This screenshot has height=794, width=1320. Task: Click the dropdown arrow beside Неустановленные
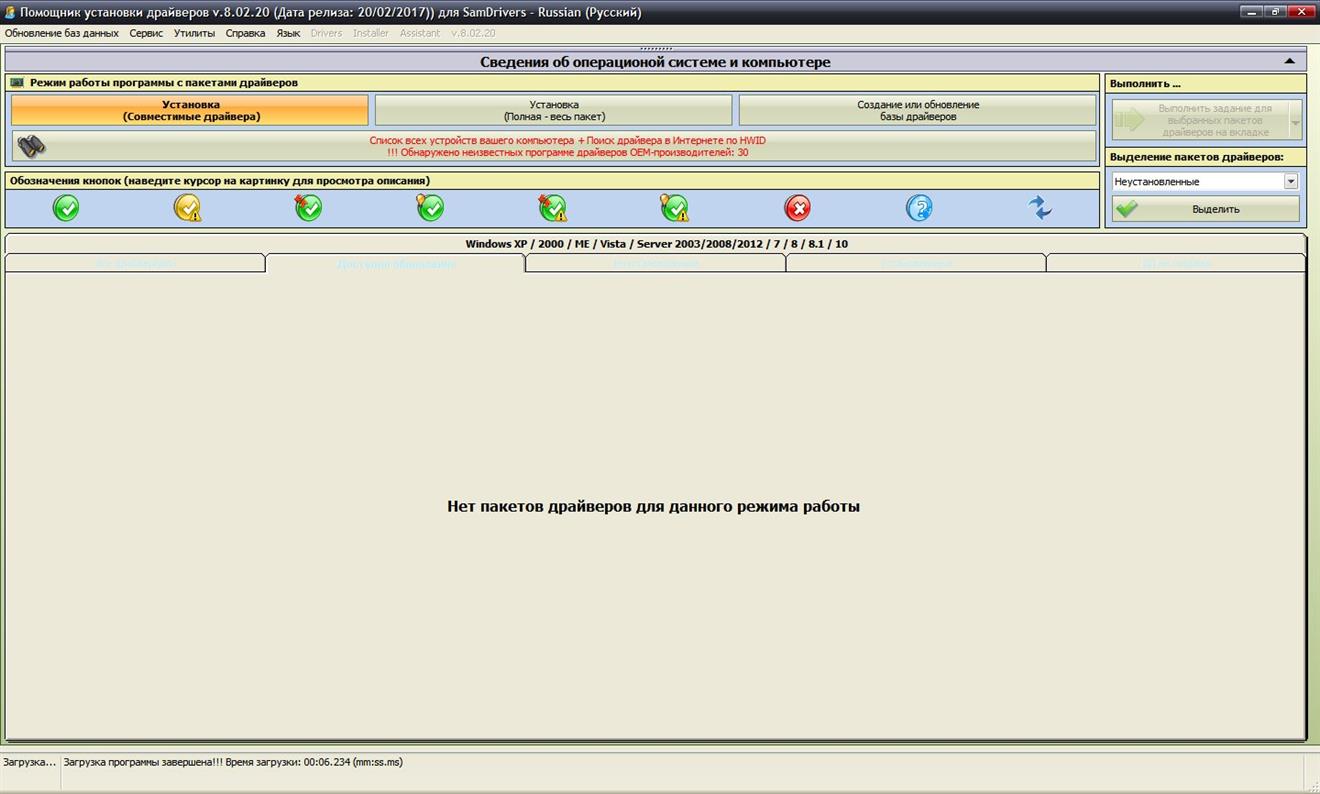tap(1290, 181)
